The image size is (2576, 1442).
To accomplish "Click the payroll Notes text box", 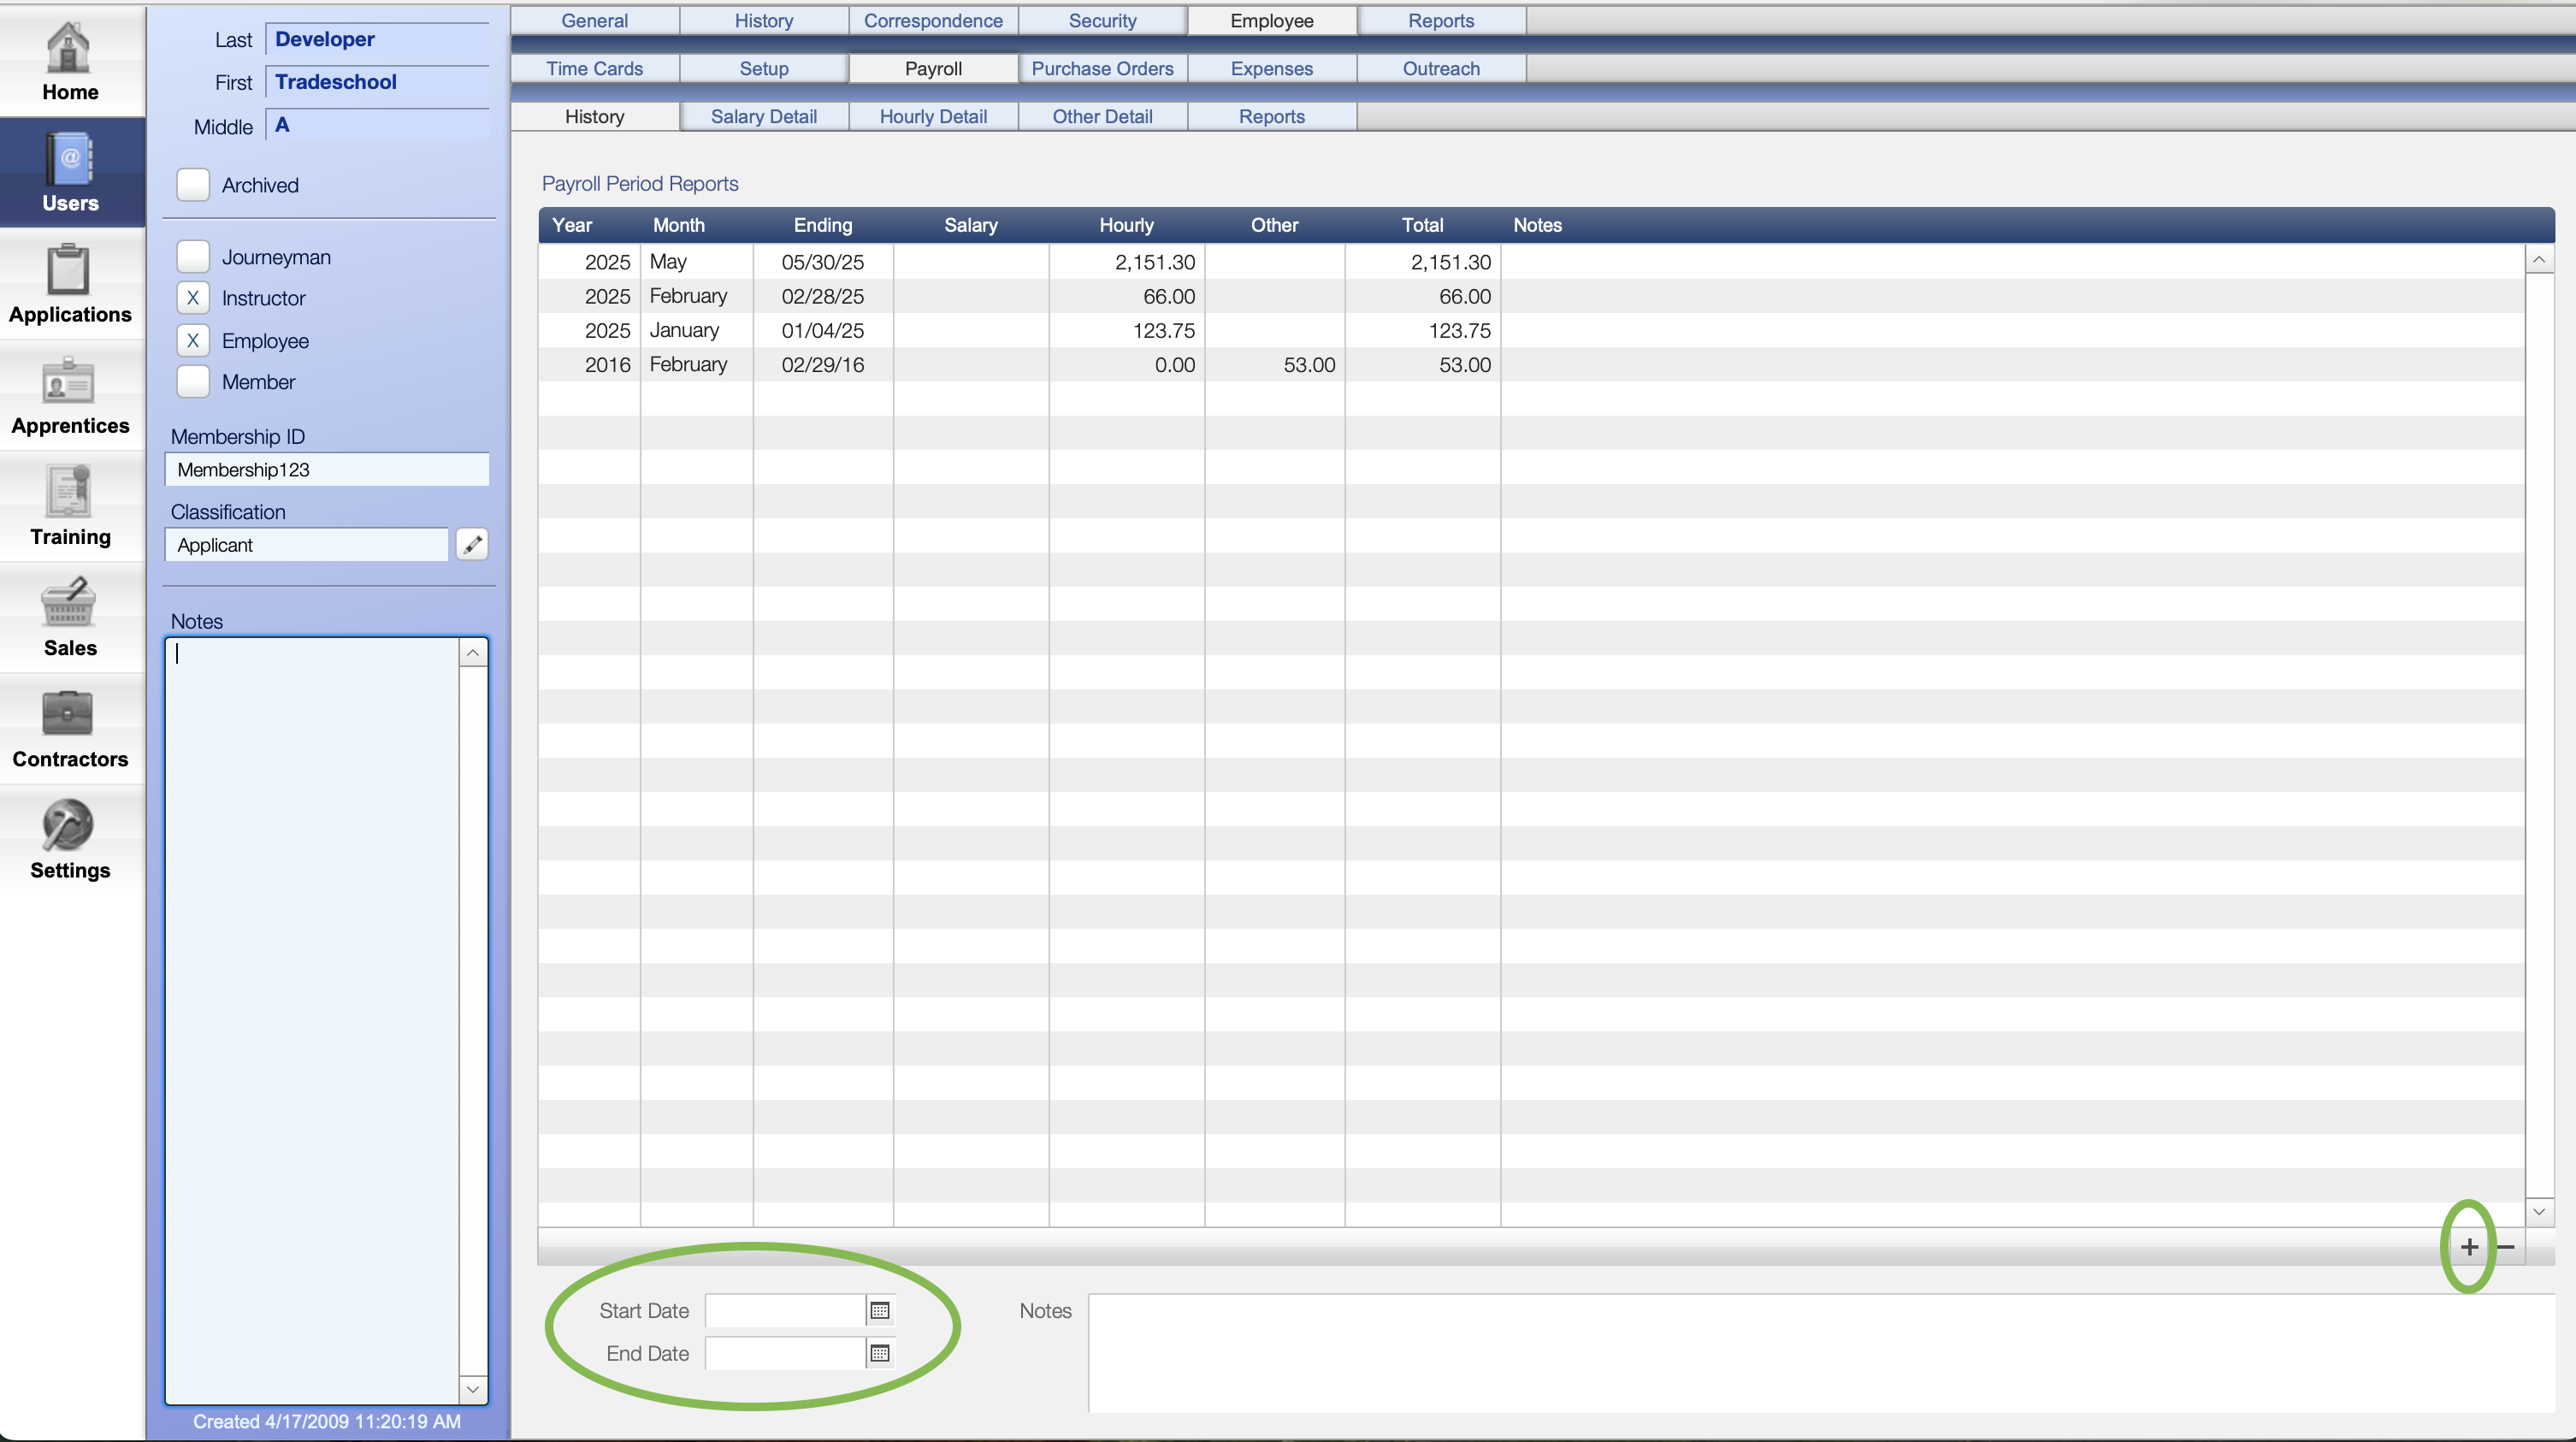I will [1821, 1354].
